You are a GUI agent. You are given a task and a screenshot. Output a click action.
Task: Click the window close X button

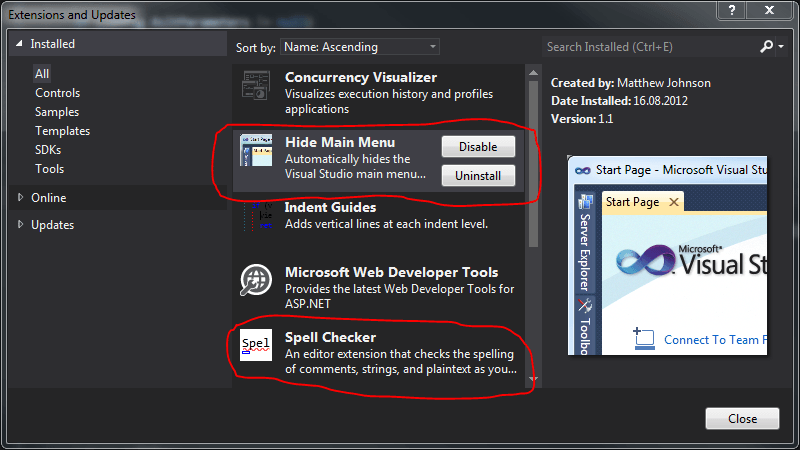tap(769, 10)
